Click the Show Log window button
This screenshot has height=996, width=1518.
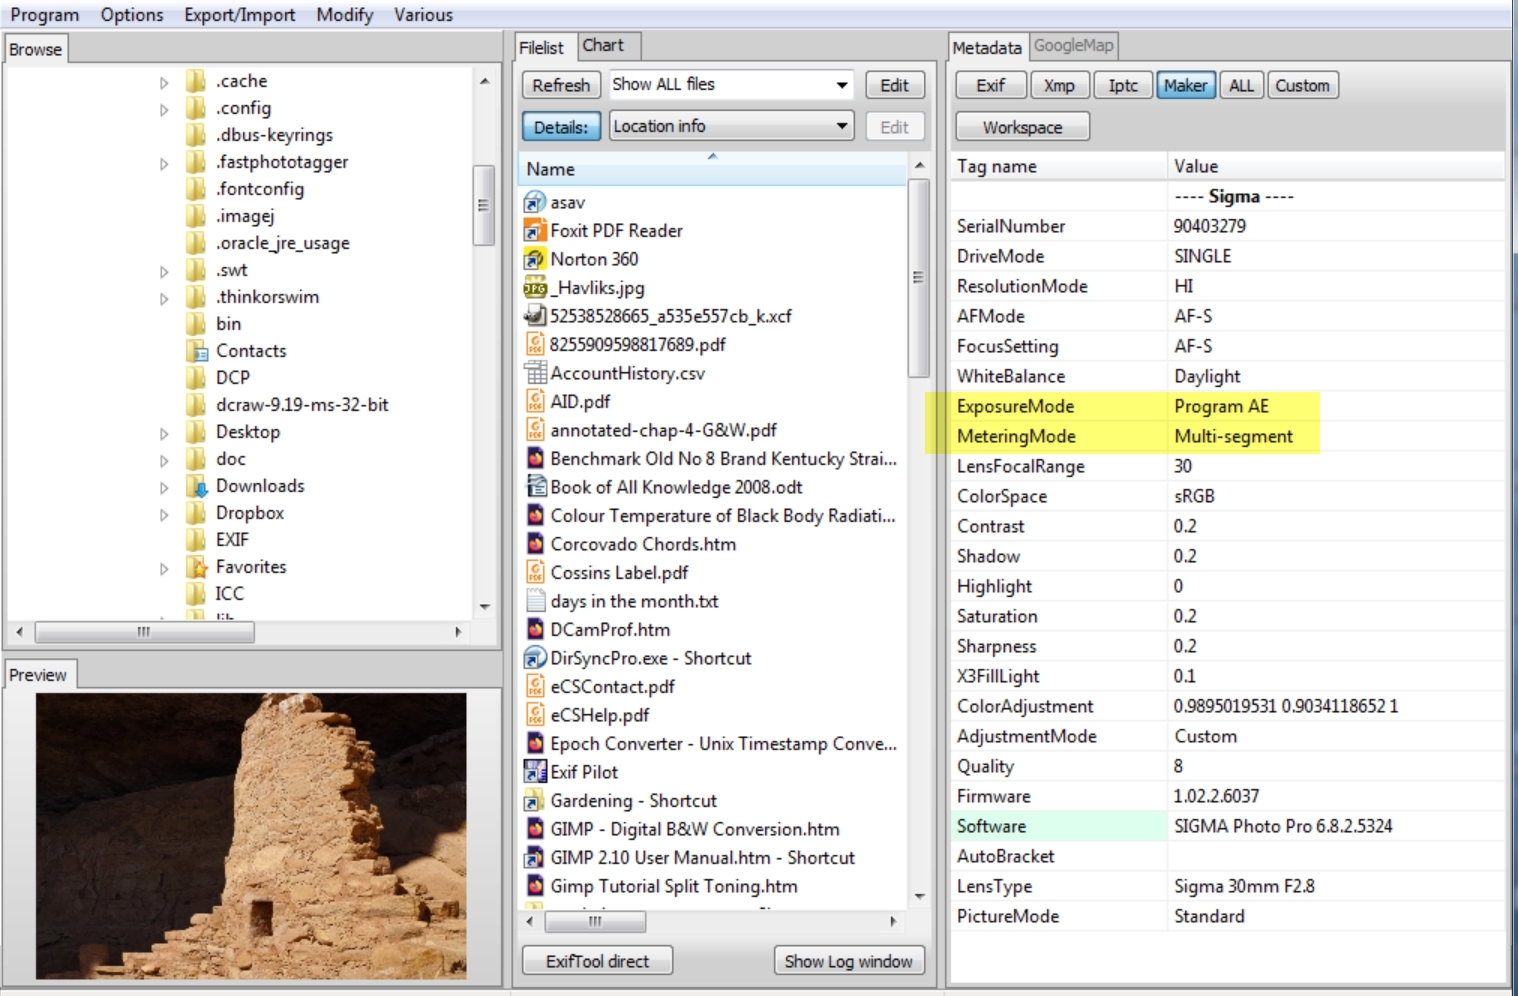coord(848,961)
